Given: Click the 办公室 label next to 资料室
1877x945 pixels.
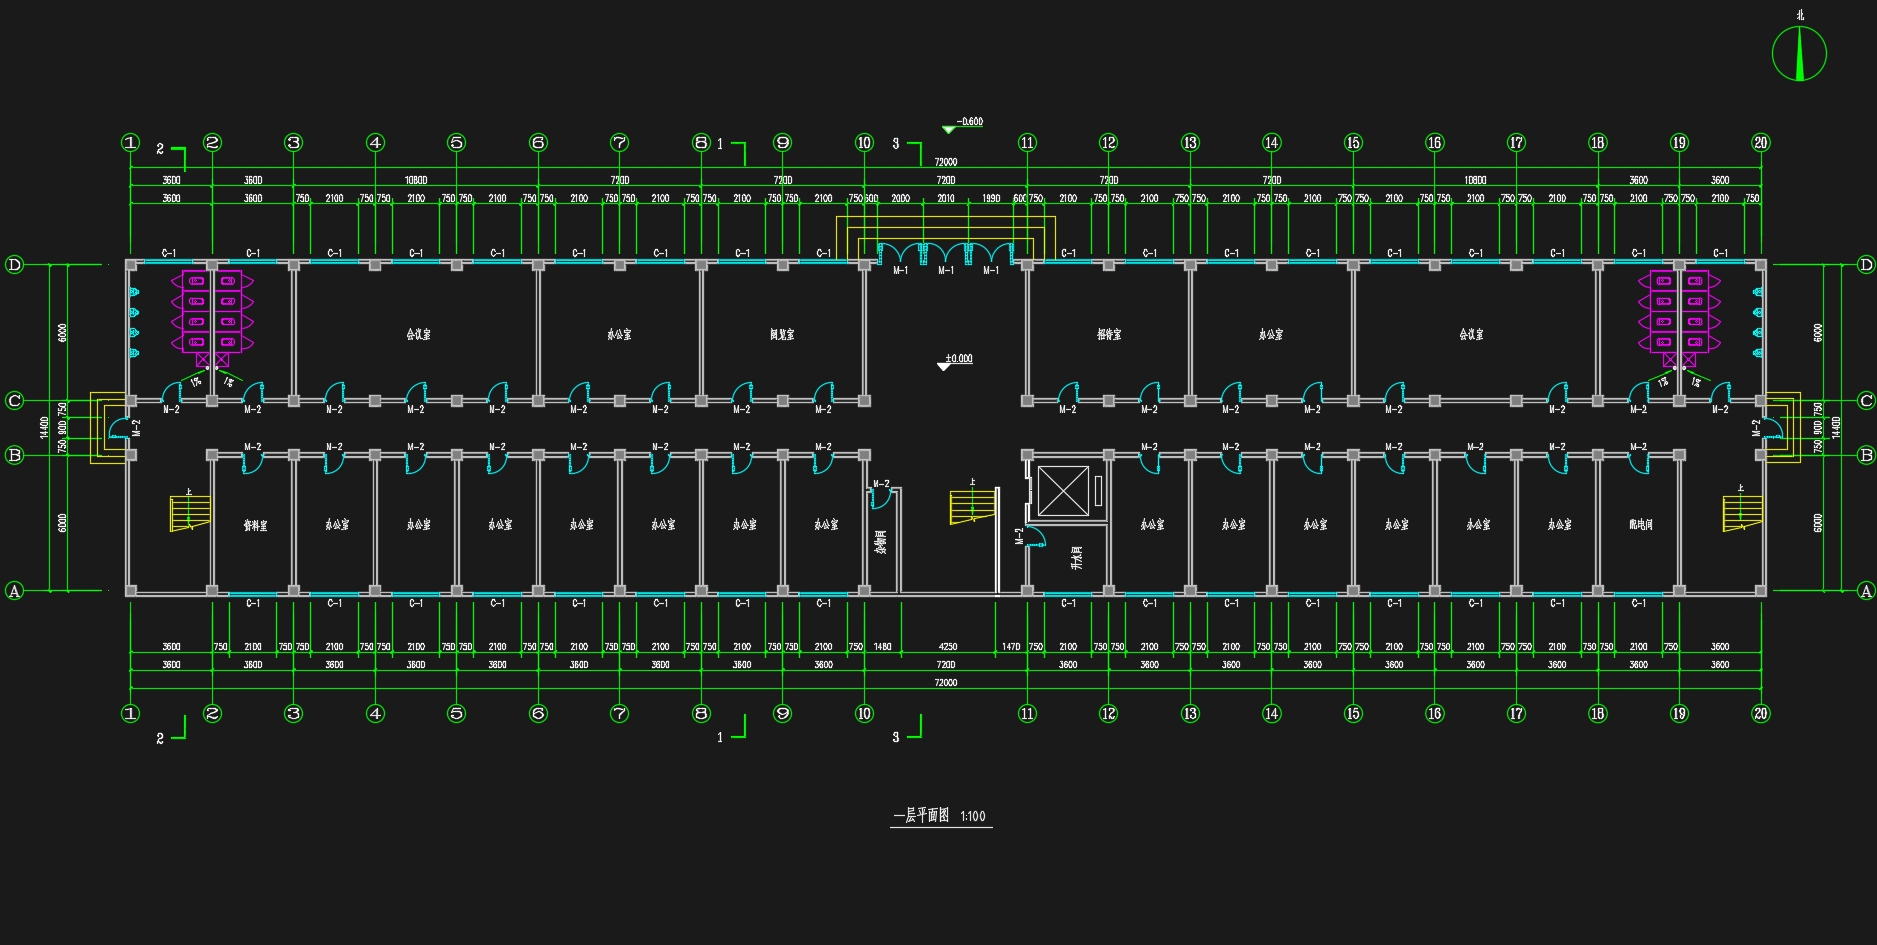Looking at the screenshot, I should (x=337, y=525).
